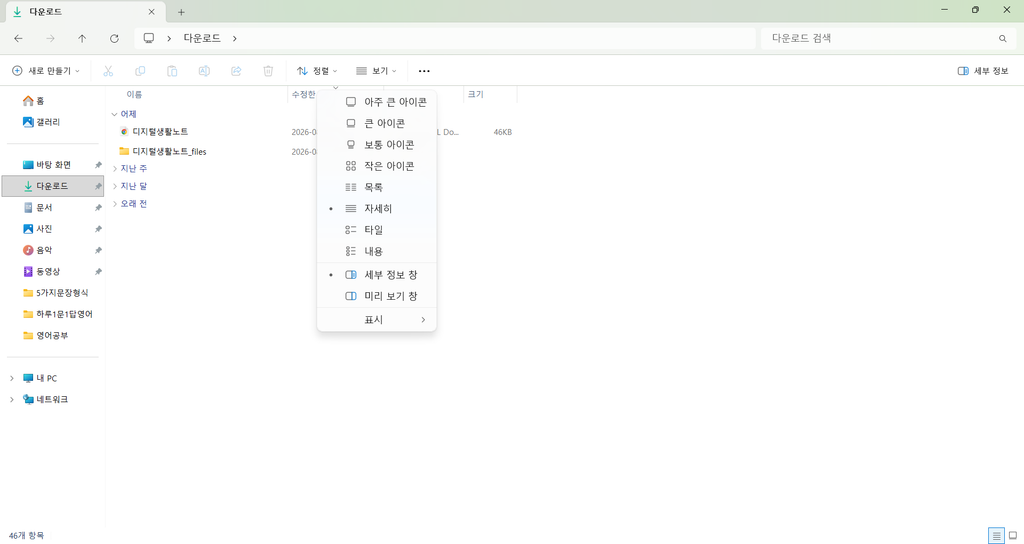This screenshot has height=544, width=1024.
Task: Choose 타일 view option
Action: [x=377, y=230]
